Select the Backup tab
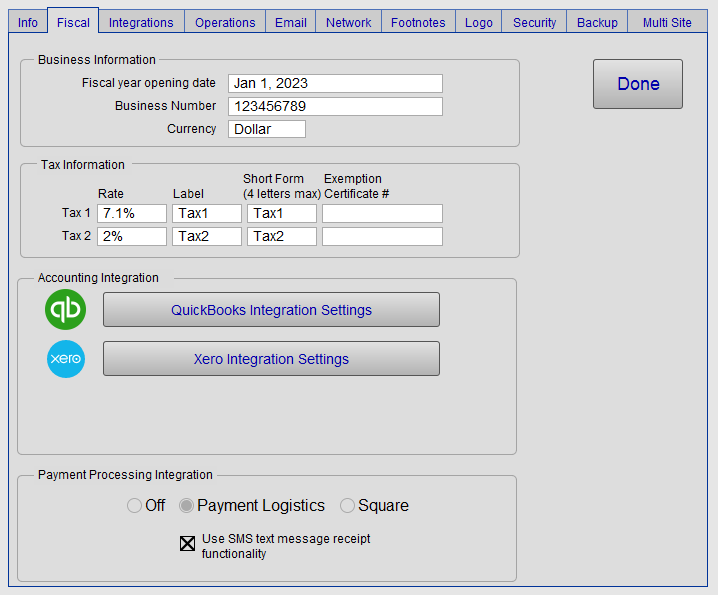Image resolution: width=718 pixels, height=595 pixels. pyautogui.click(x=597, y=22)
